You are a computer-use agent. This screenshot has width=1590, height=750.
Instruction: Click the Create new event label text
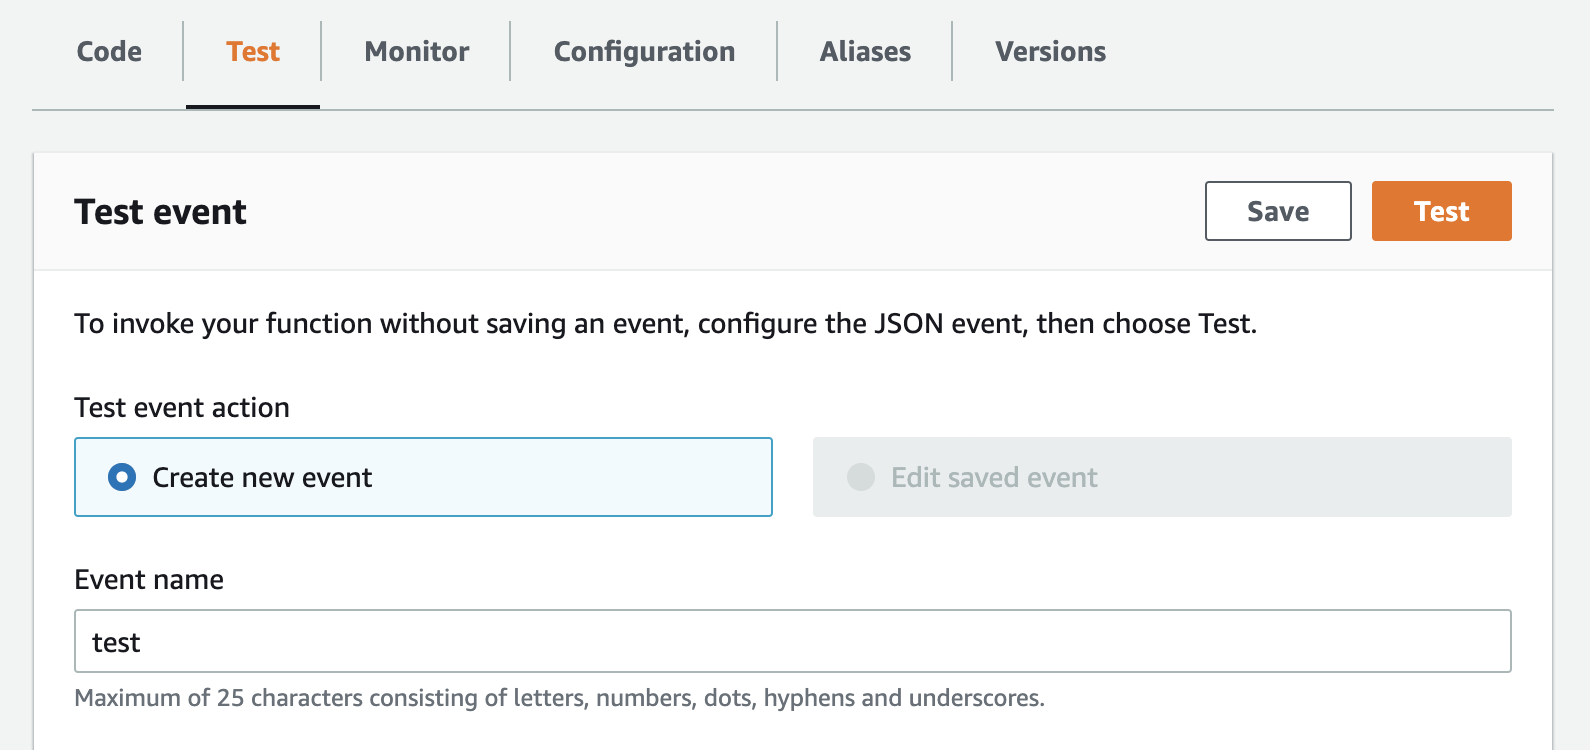point(262,478)
